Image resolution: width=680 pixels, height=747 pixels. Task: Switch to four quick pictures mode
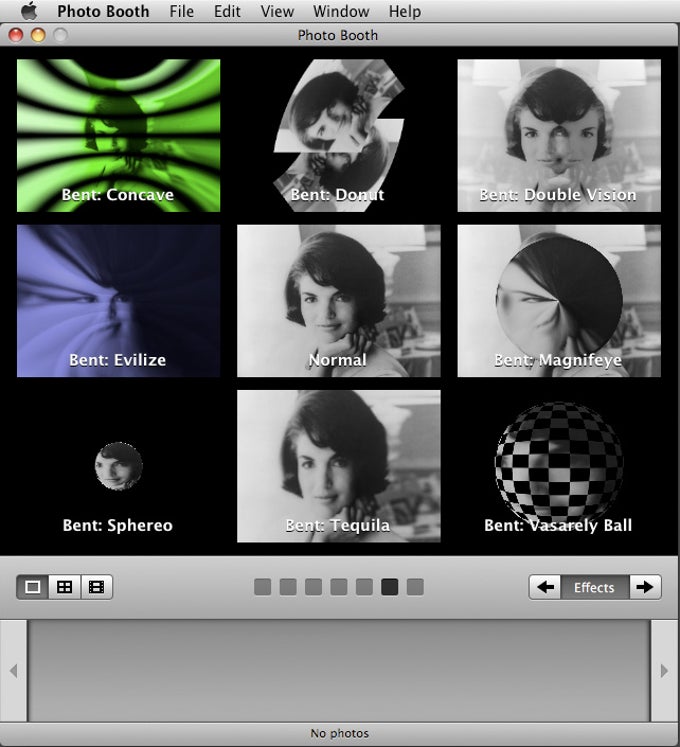tap(64, 587)
